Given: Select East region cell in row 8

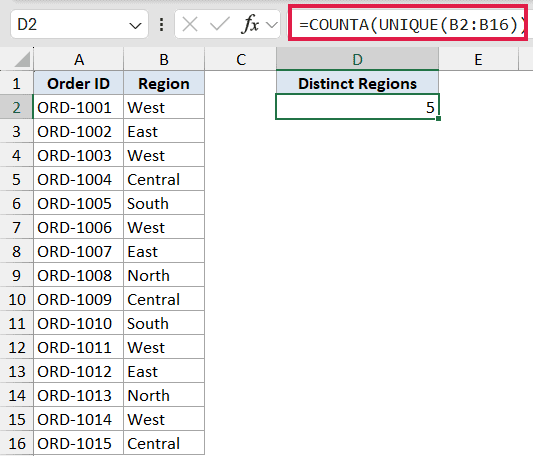Looking at the screenshot, I should [164, 251].
